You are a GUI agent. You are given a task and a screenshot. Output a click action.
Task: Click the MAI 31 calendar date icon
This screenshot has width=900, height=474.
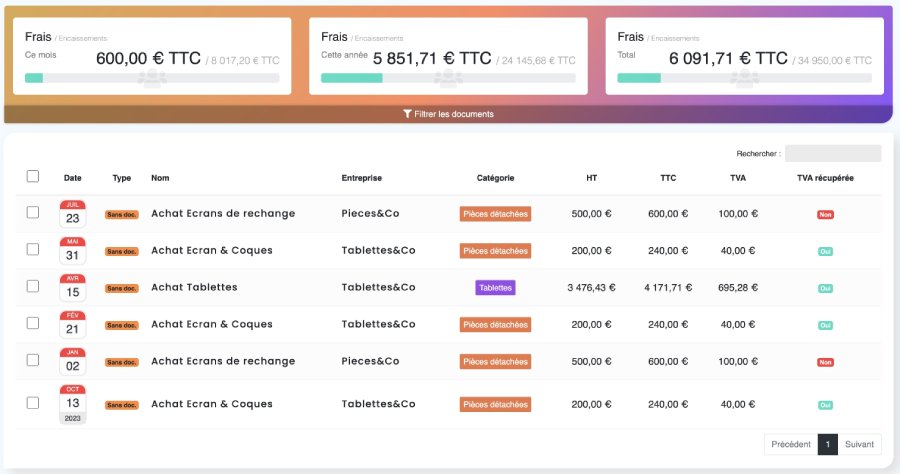[73, 250]
